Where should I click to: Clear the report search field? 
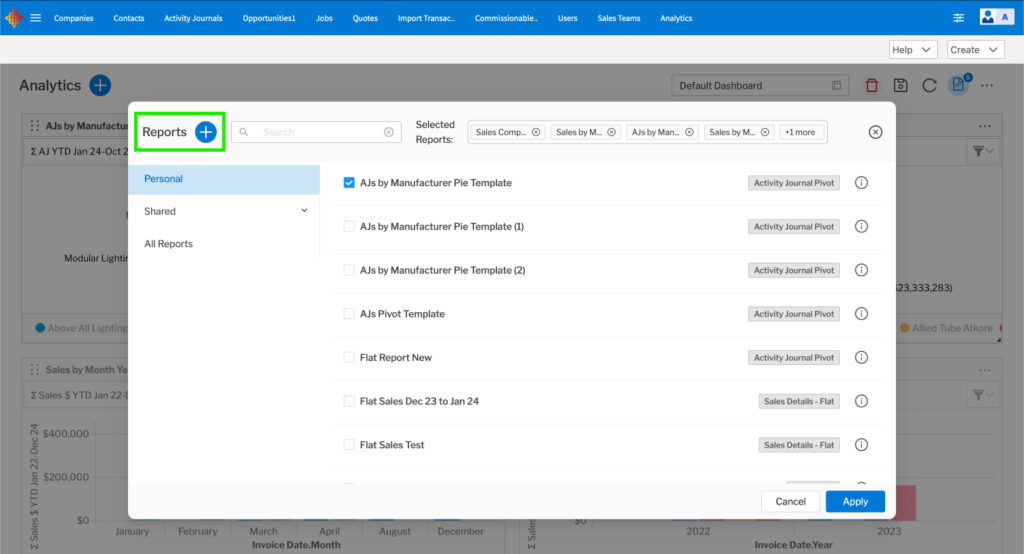[x=389, y=132]
